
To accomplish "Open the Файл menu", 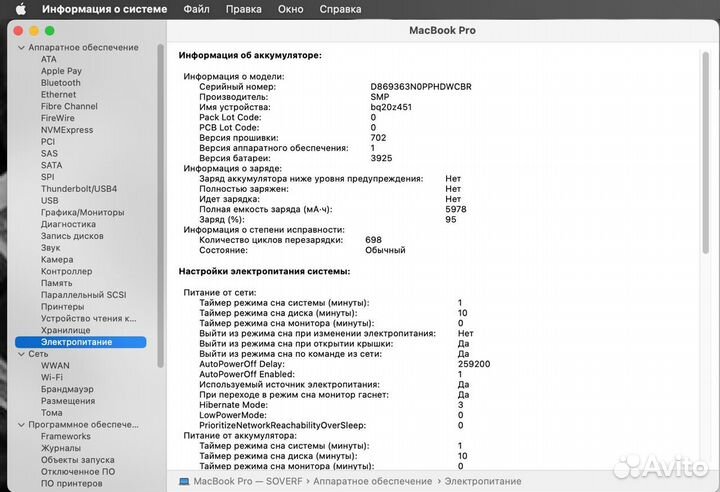I will click(x=197, y=9).
